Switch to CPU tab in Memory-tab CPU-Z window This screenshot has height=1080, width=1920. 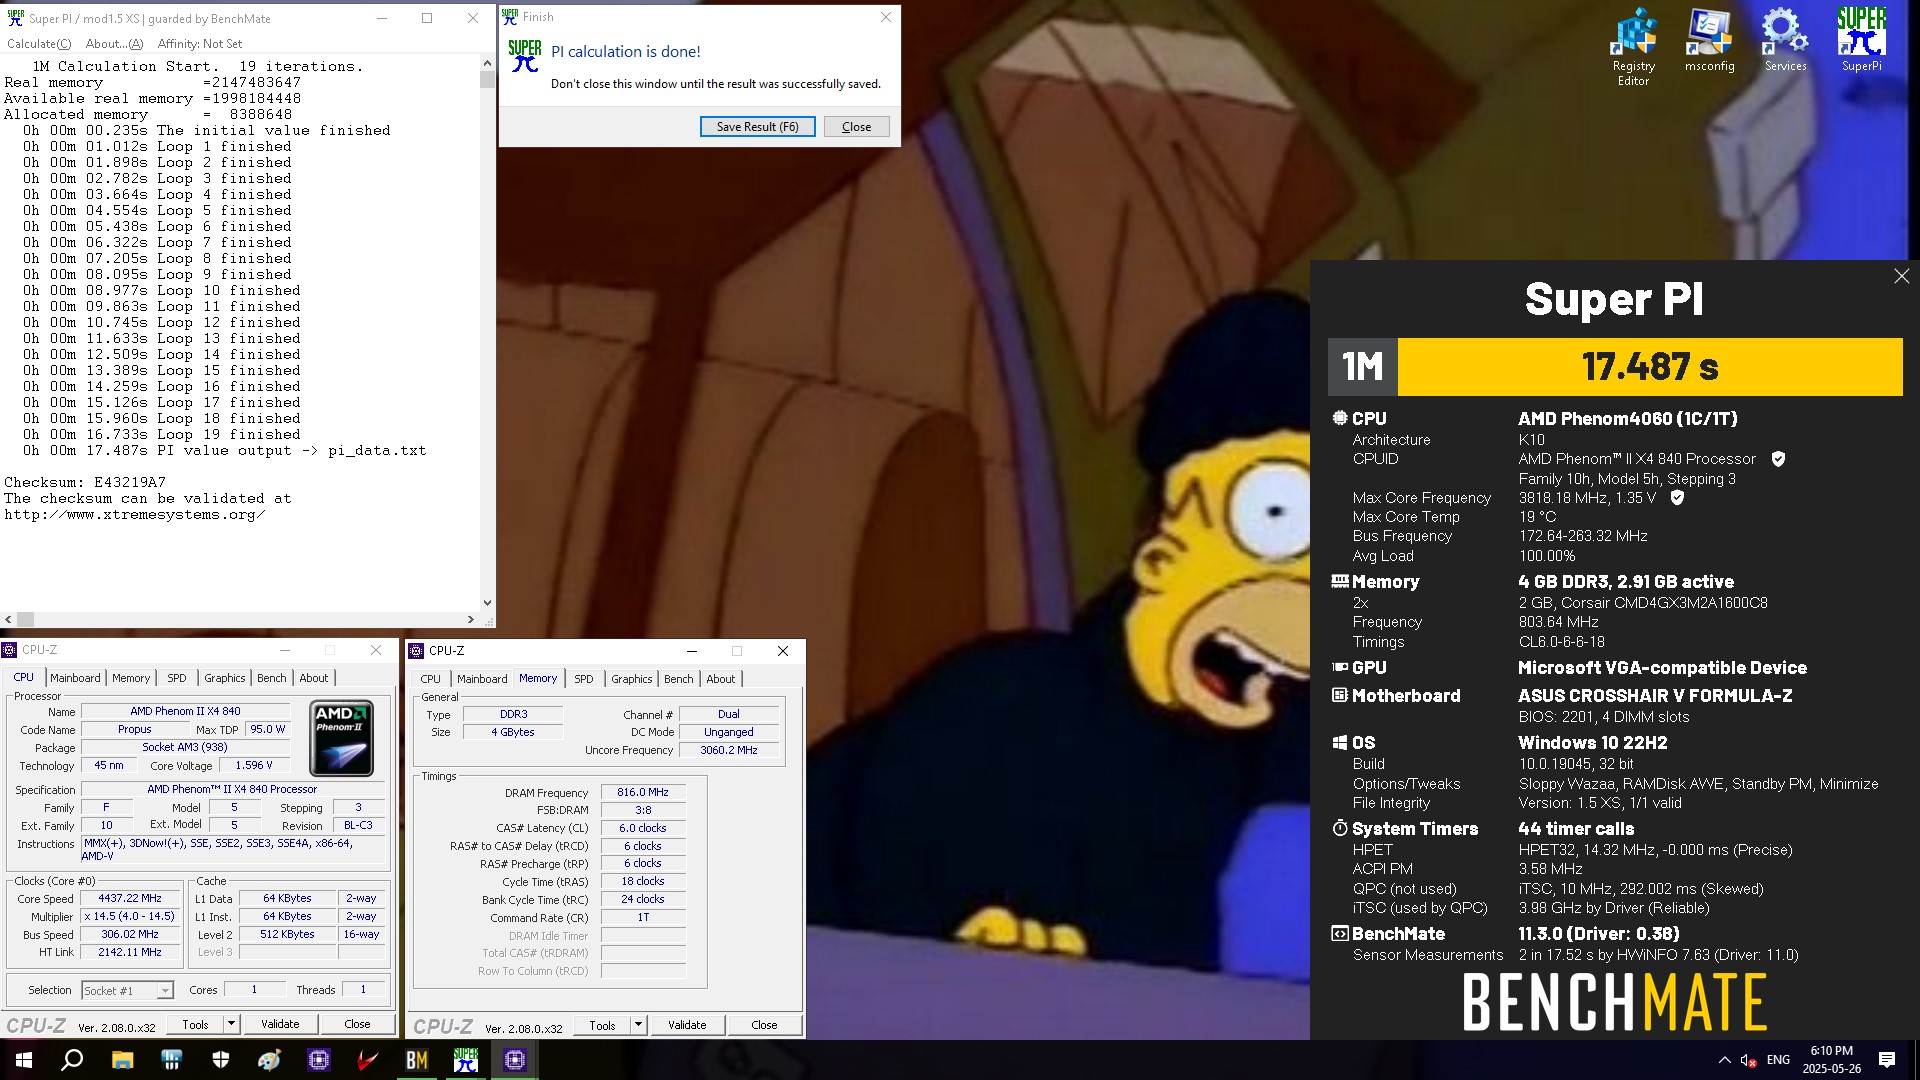430,679
